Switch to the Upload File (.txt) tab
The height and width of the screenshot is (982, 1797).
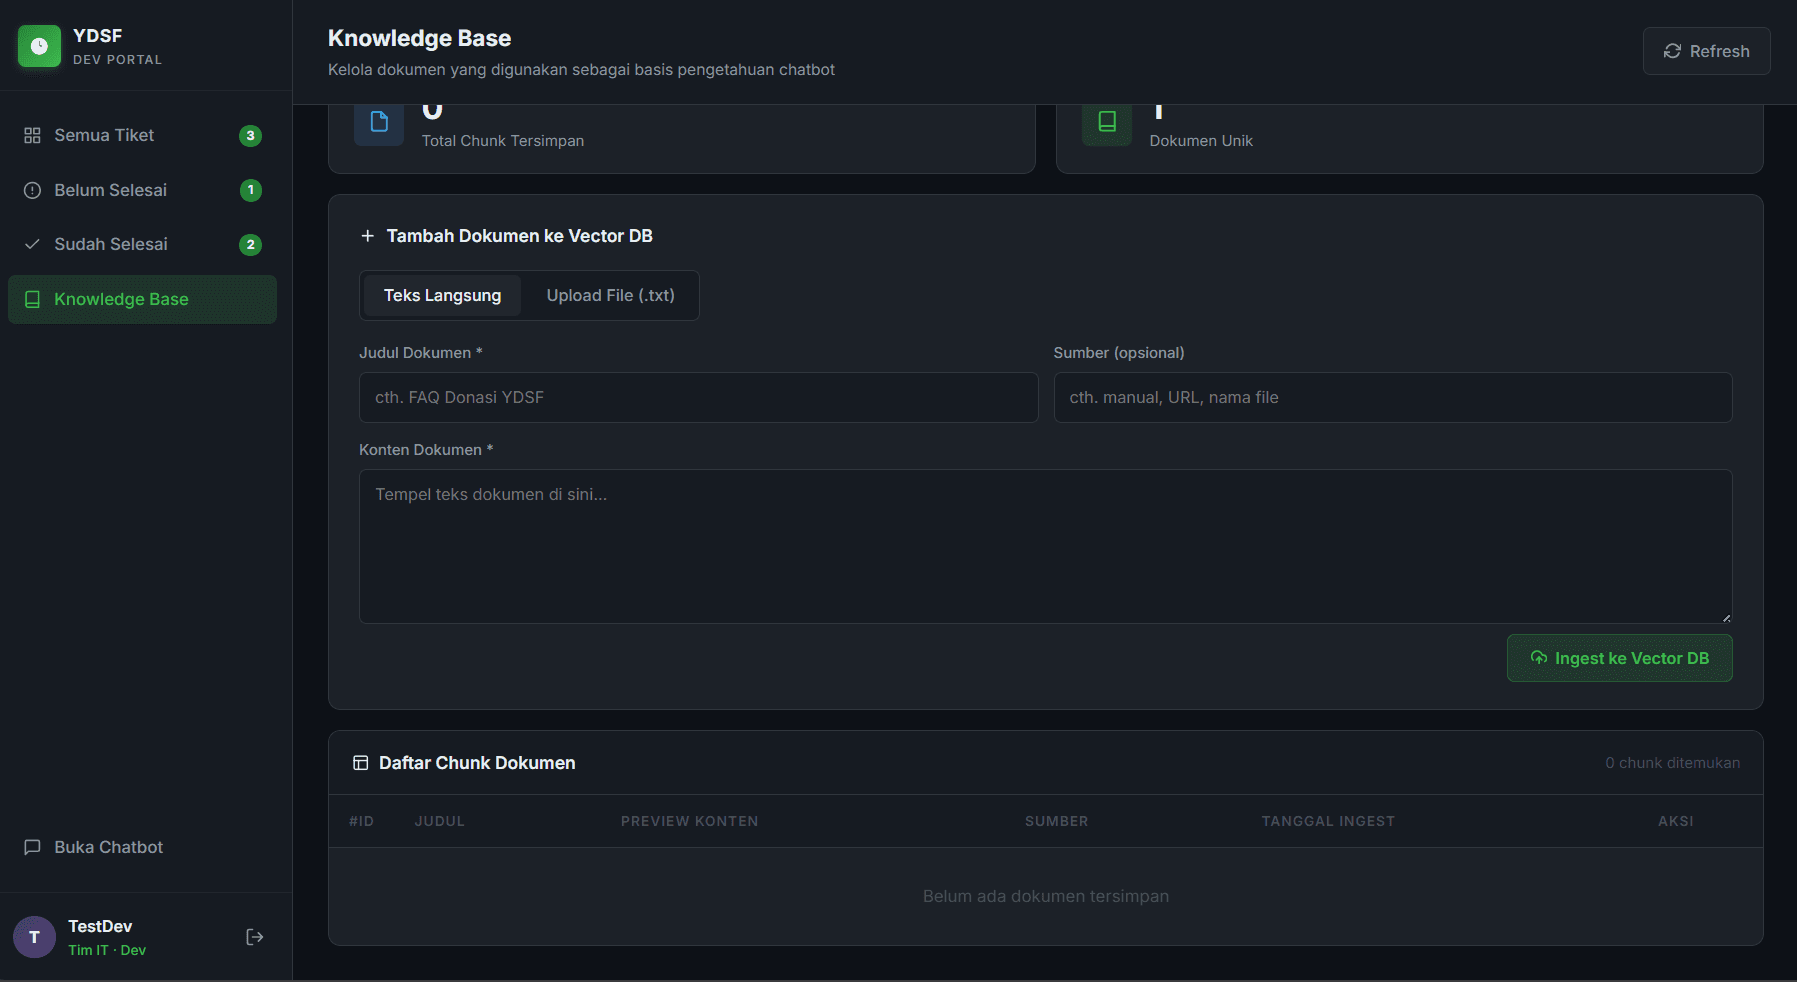click(610, 295)
